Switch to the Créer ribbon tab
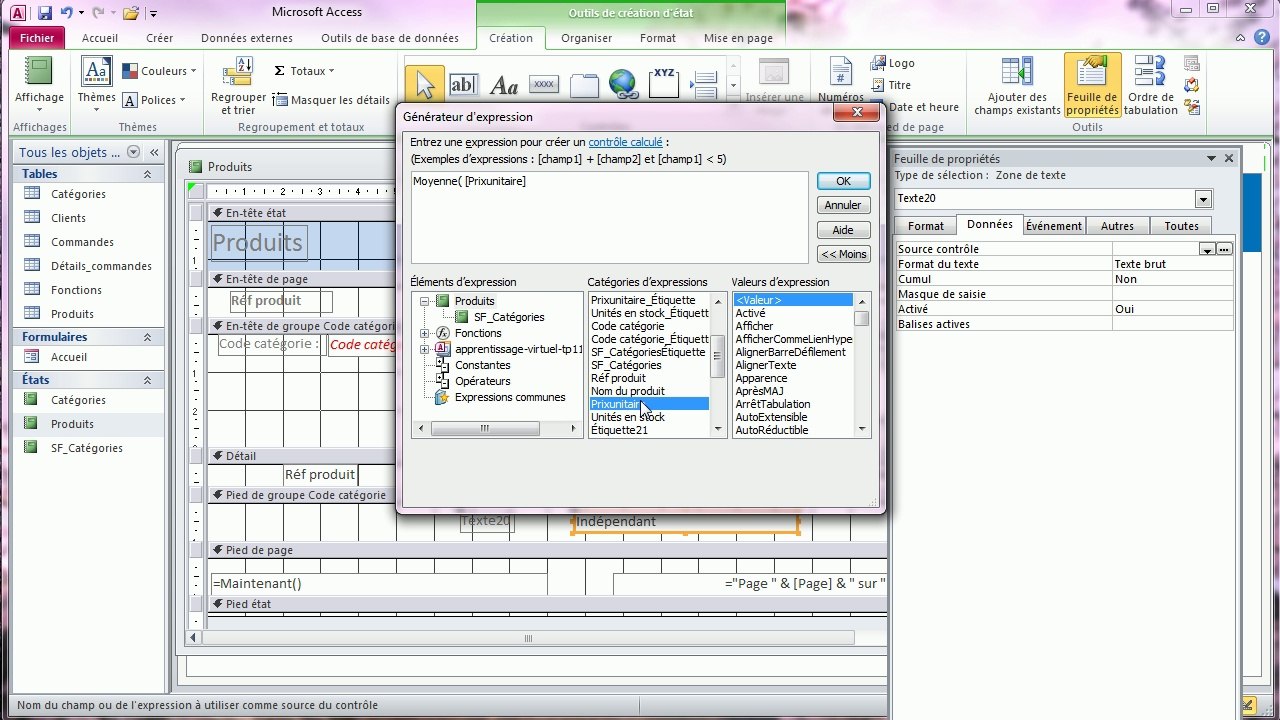The height and width of the screenshot is (720, 1280). click(160, 38)
